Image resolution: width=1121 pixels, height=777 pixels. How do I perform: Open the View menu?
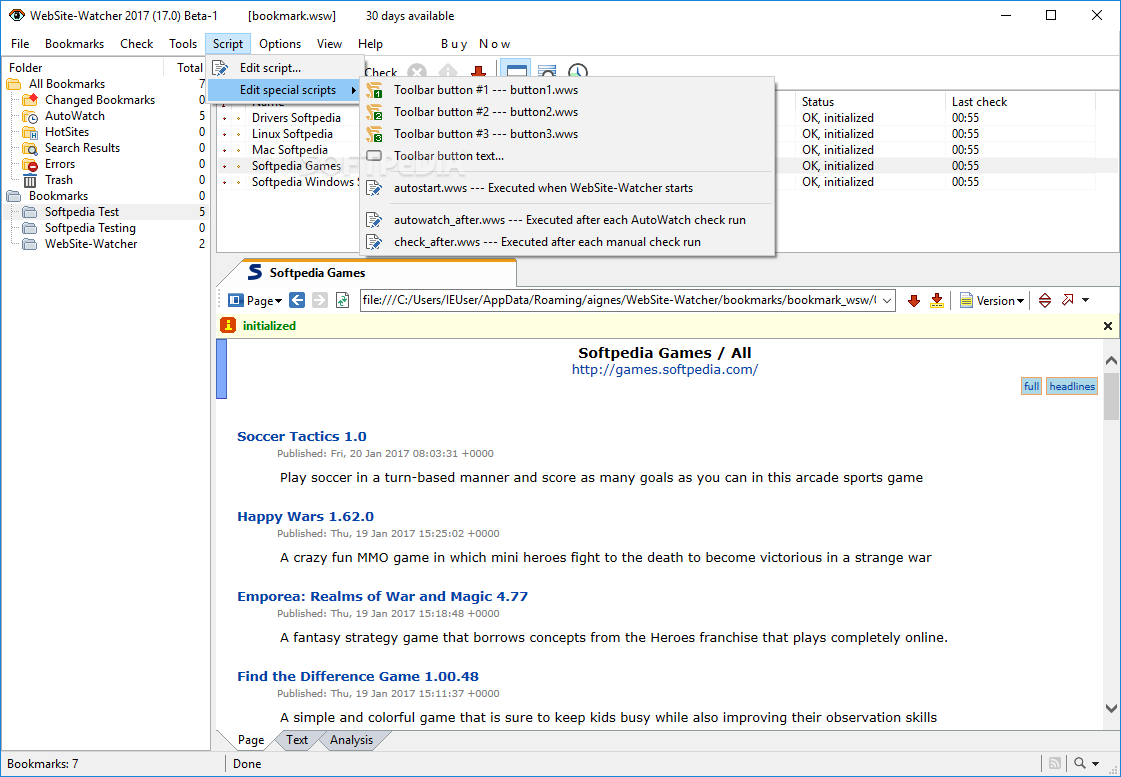pos(329,44)
